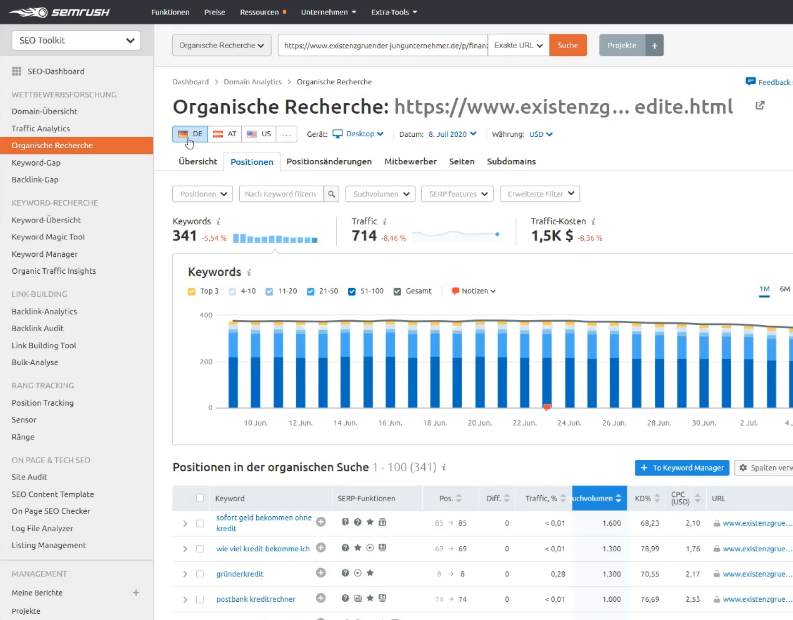
Task: Open the SERP features filter dropdown
Action: (x=457, y=194)
